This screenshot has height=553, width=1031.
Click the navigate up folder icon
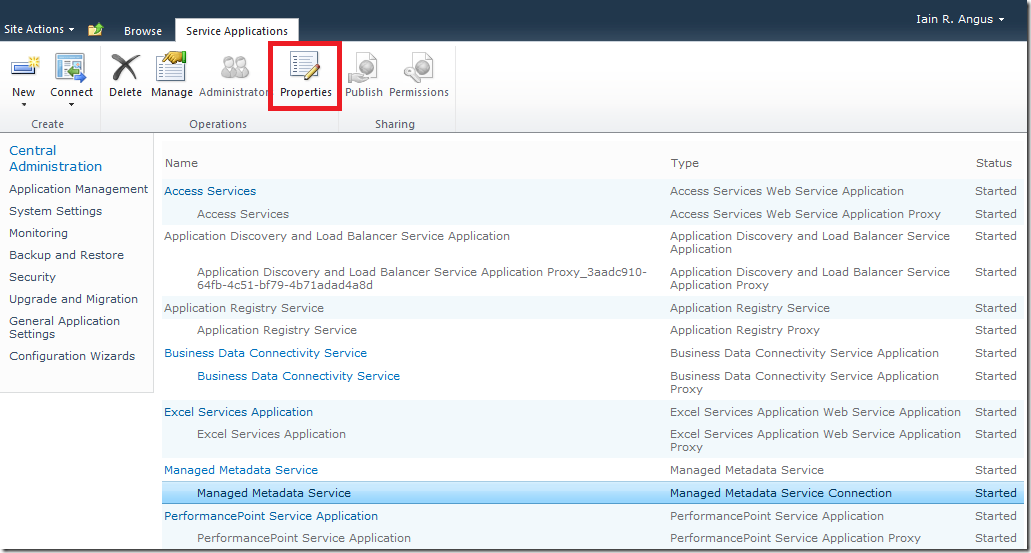pyautogui.click(x=96, y=30)
